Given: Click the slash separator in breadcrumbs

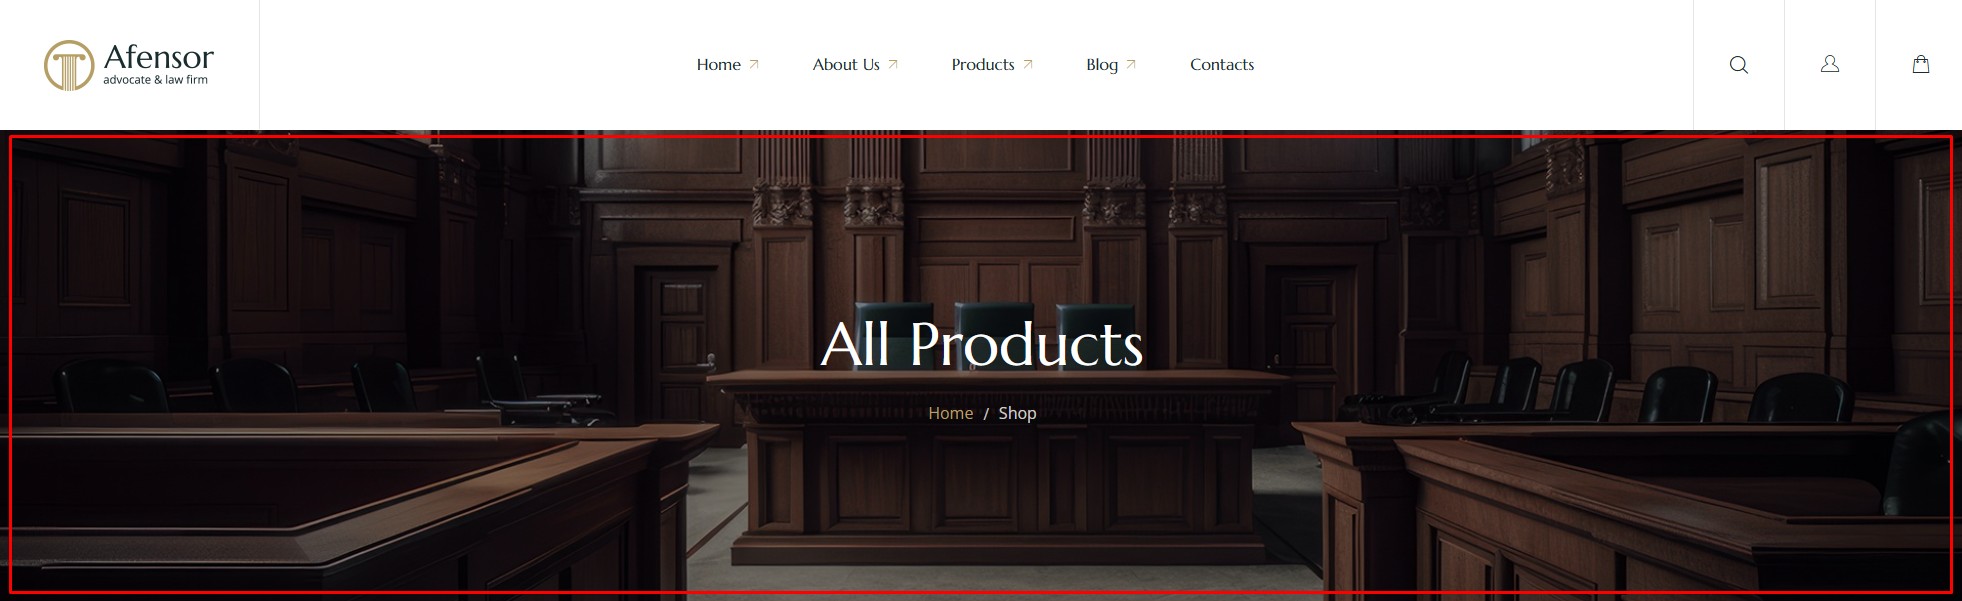Looking at the screenshot, I should (x=986, y=414).
